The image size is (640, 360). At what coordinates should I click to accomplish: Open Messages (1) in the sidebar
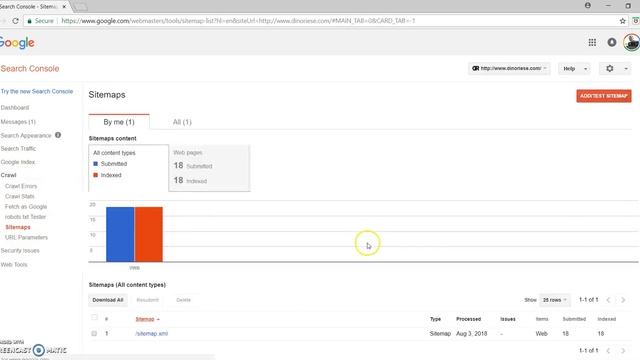coord(18,122)
